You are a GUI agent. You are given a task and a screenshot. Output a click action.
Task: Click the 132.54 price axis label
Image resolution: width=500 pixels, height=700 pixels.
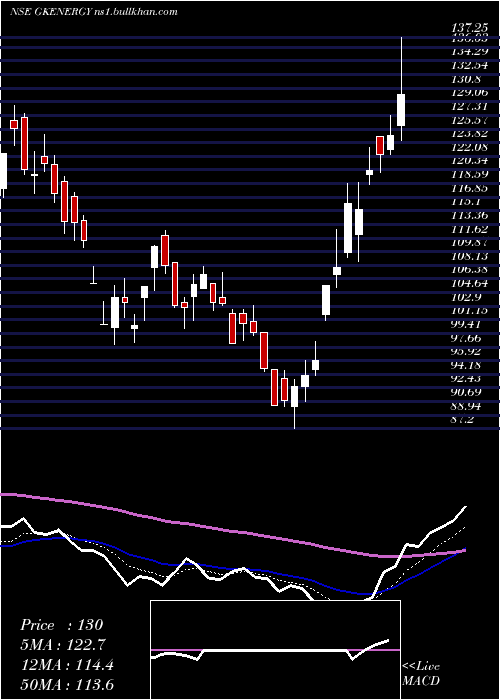coord(470,66)
